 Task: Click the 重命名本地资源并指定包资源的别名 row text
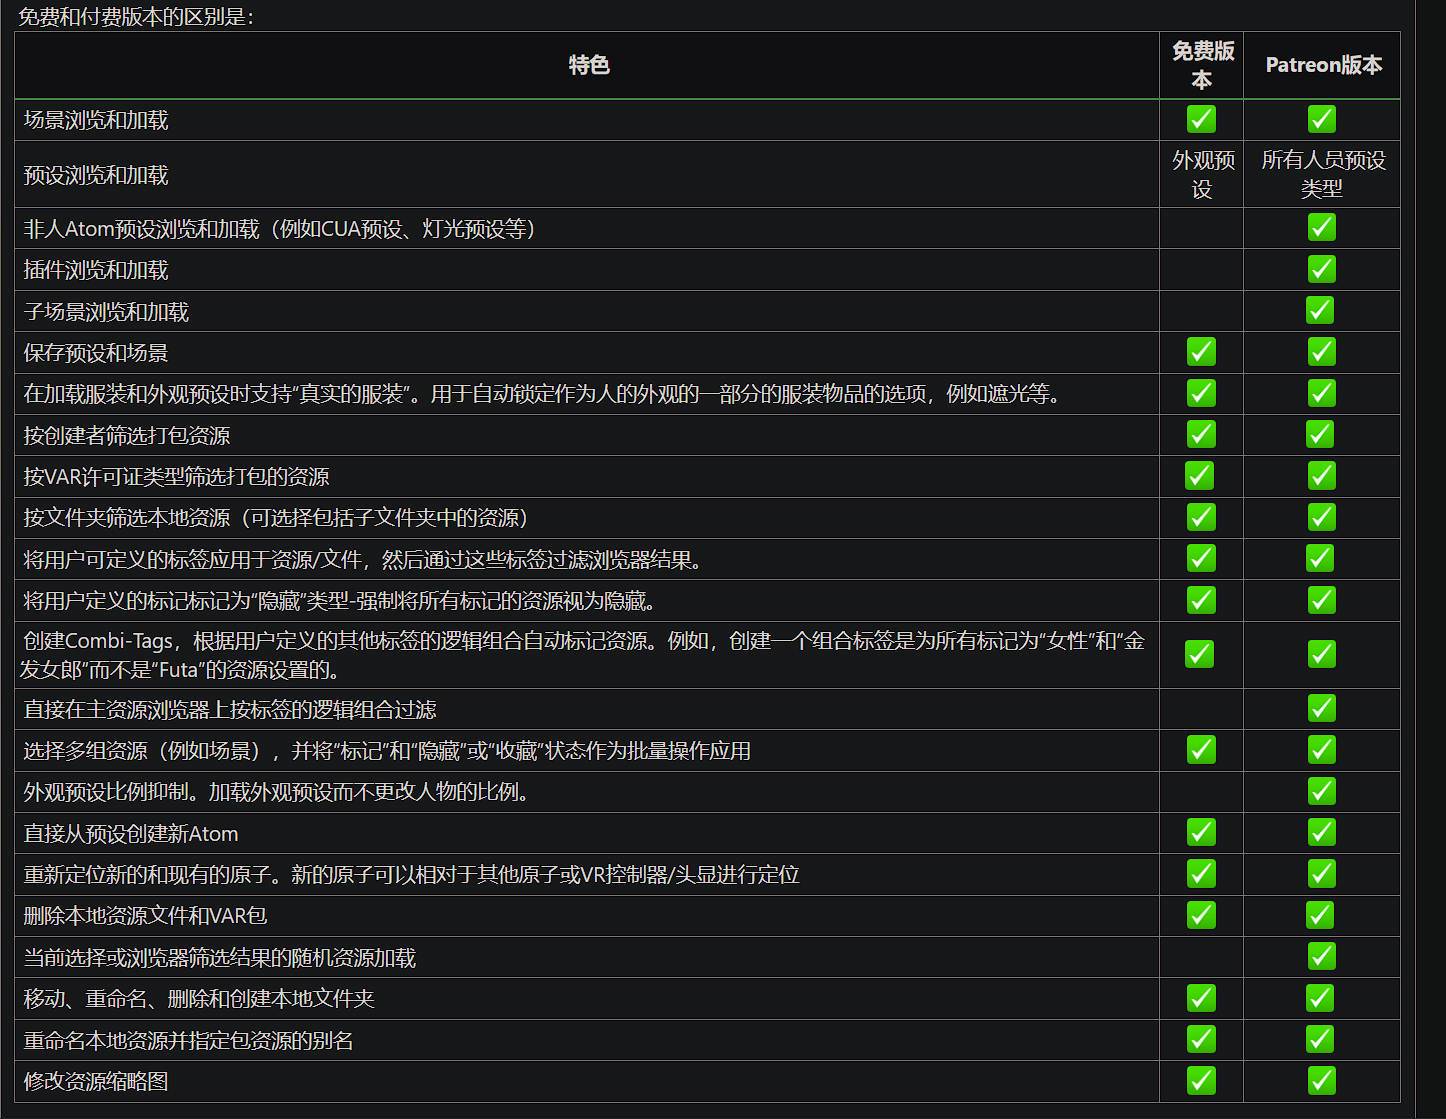188,1040
